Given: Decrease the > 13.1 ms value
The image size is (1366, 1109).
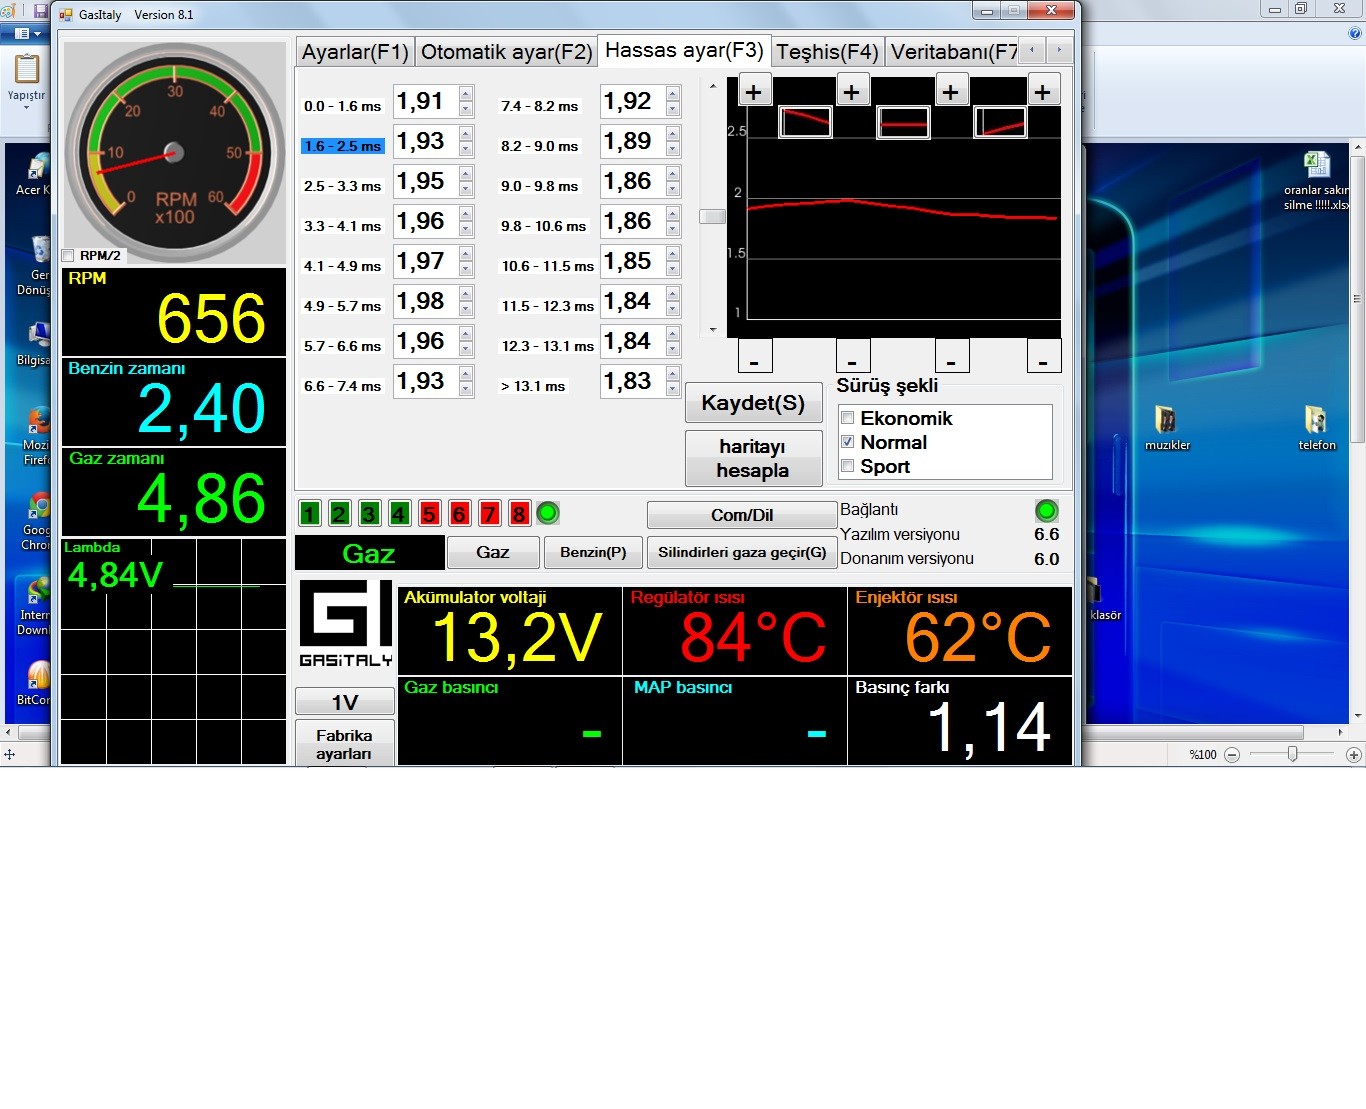Looking at the screenshot, I should point(673,389).
